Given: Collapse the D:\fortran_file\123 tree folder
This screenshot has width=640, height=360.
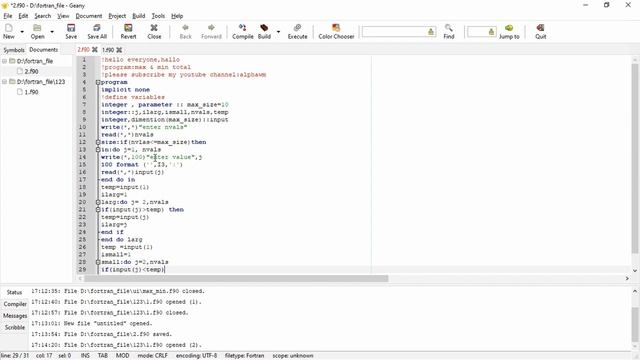Looking at the screenshot, I should [4, 82].
